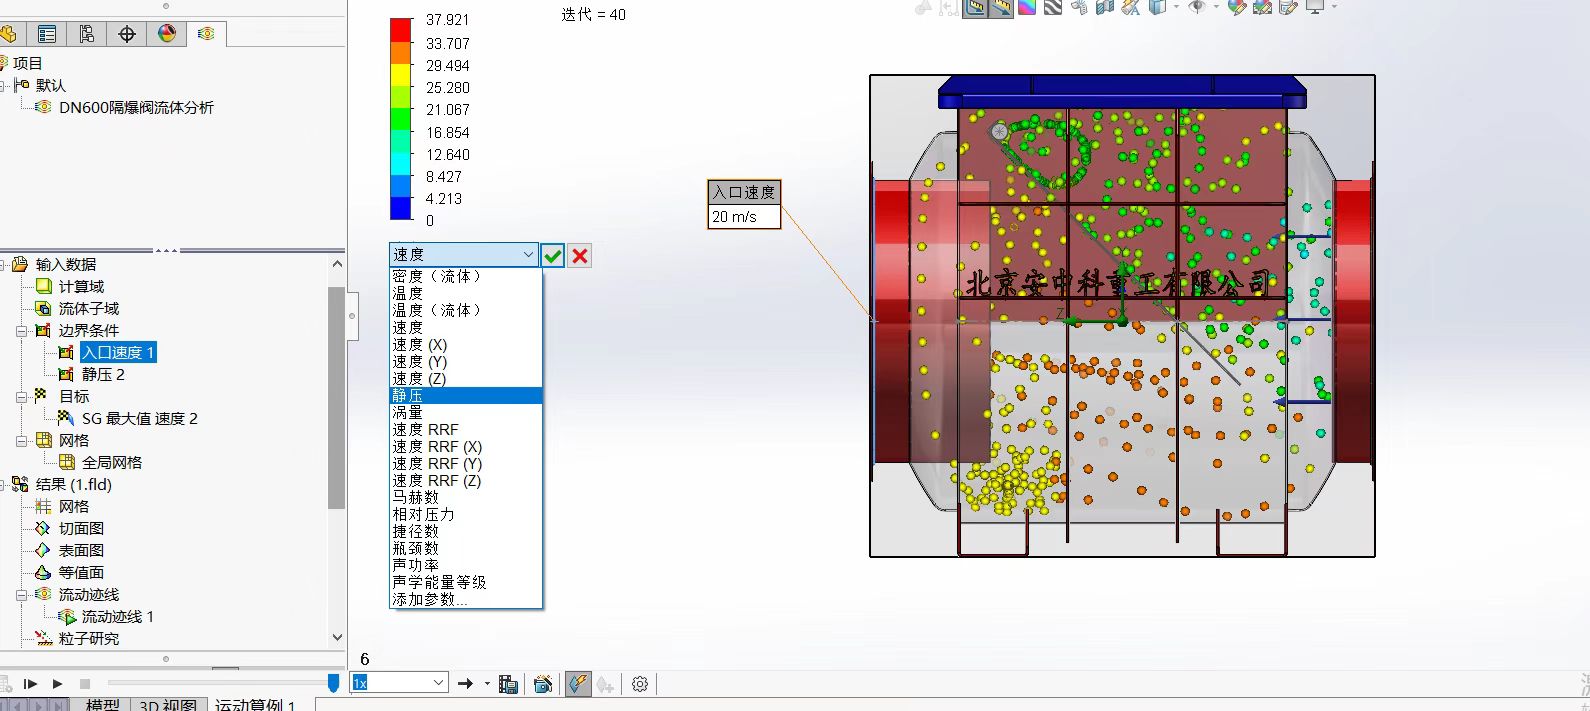The image size is (1590, 711).
Task: Click the stop animation button
Action: 85,684
